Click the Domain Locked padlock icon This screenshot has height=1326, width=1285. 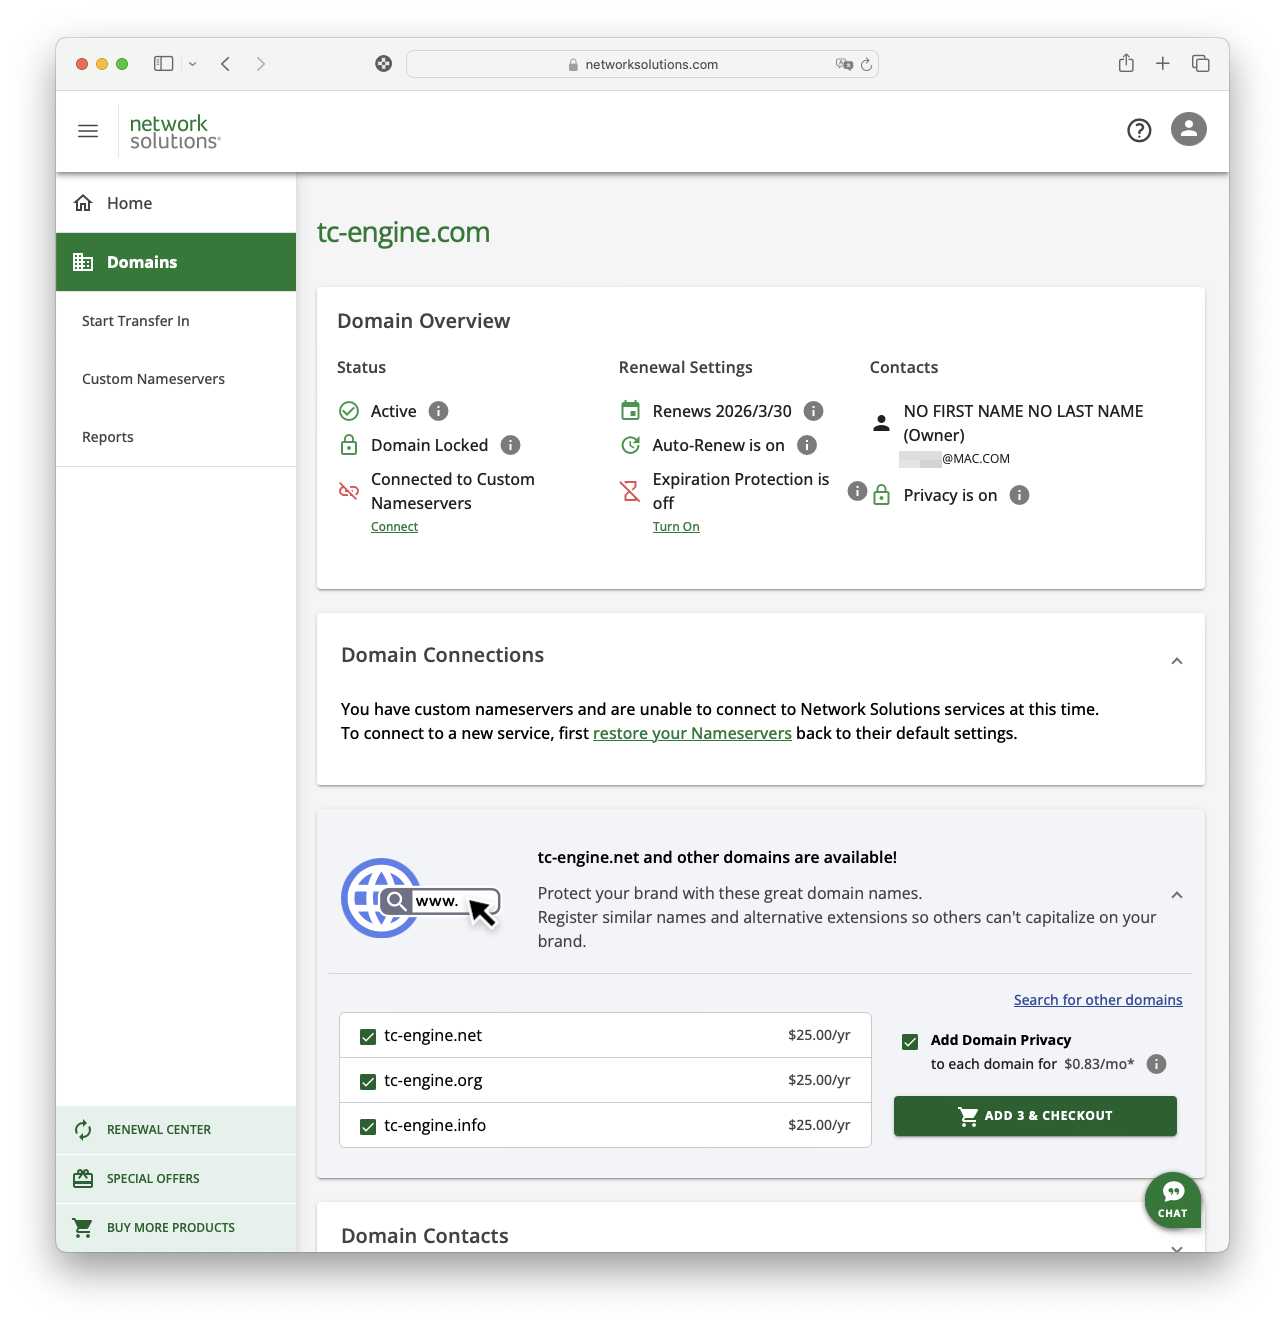click(349, 445)
